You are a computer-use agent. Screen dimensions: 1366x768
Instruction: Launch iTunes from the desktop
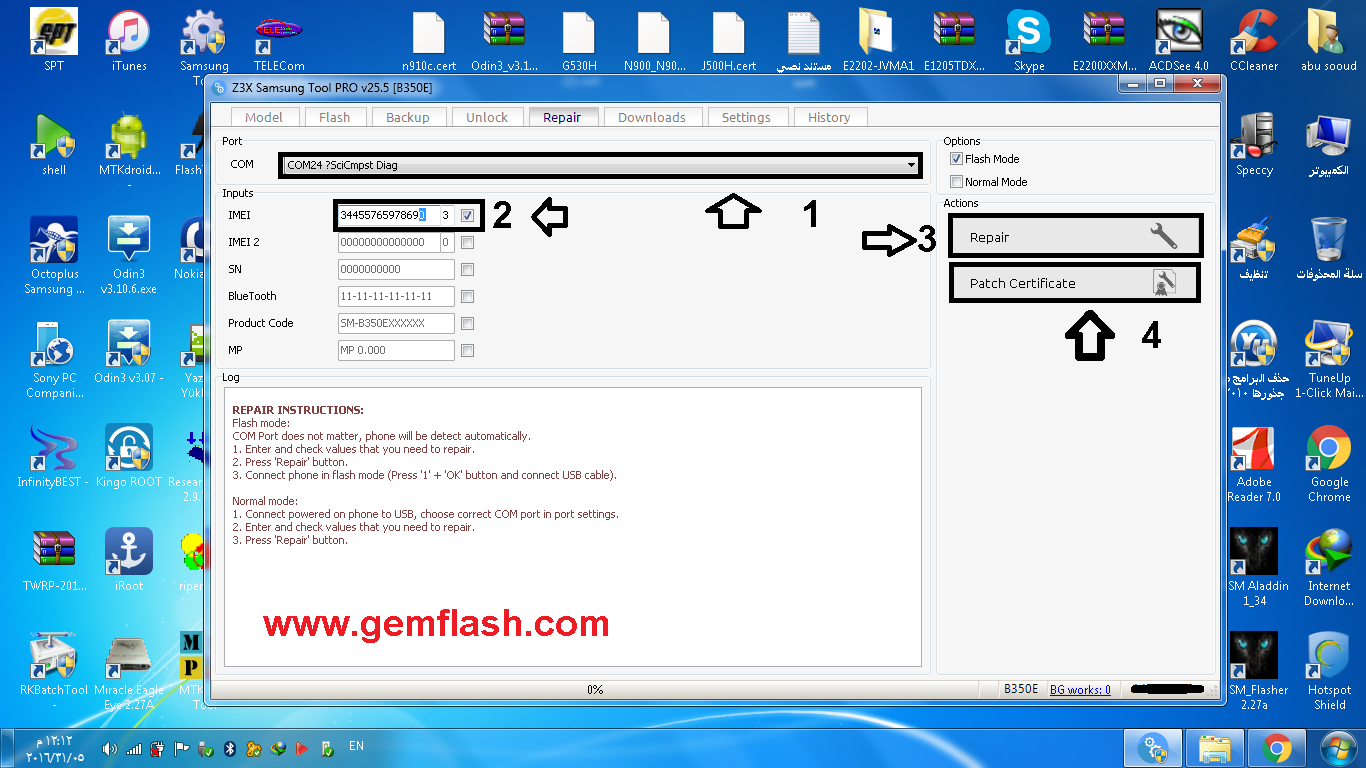pos(129,40)
